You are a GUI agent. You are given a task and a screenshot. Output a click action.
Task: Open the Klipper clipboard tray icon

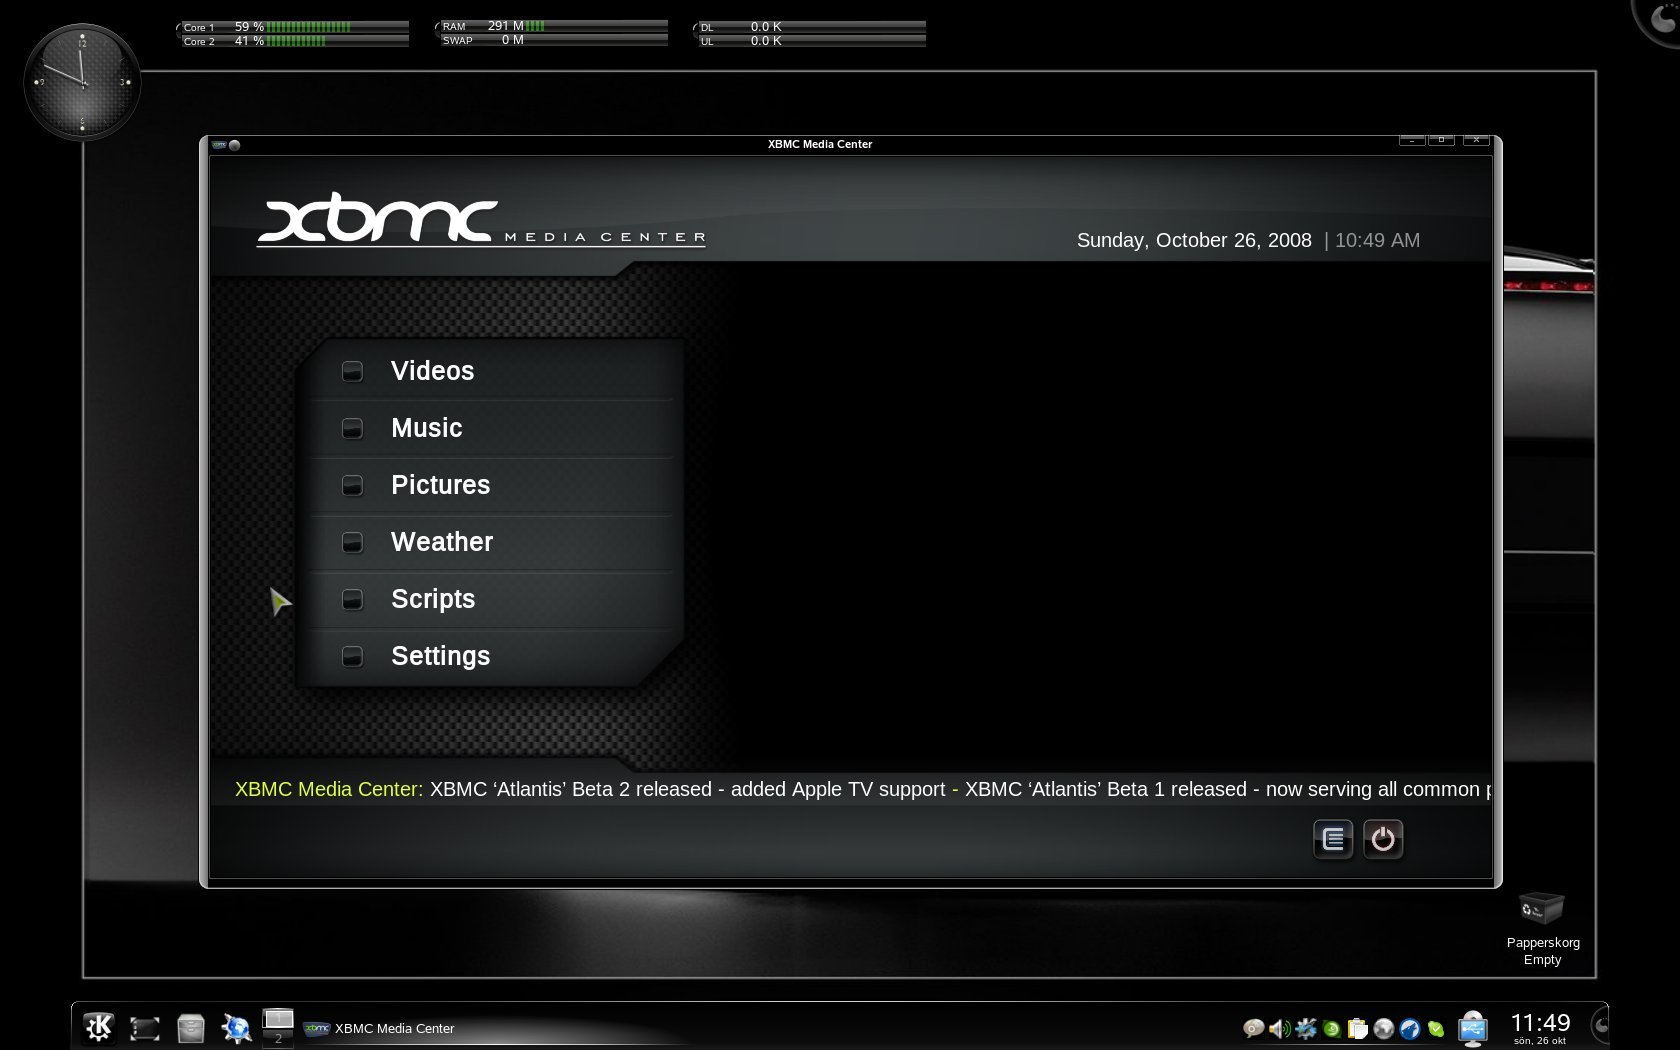tap(1357, 1028)
